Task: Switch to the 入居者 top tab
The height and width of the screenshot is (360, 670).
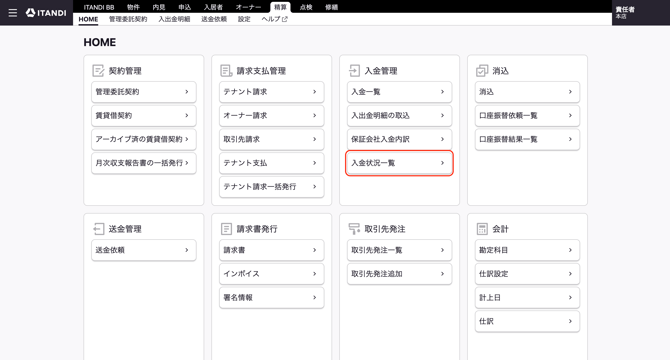Action: tap(213, 7)
